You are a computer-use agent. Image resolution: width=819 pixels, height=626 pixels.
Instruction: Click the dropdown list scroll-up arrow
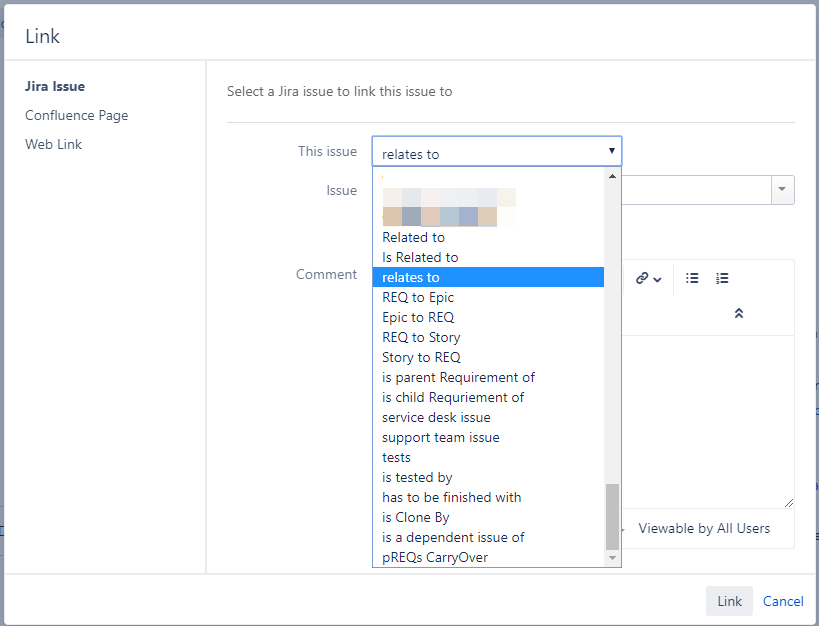612,176
